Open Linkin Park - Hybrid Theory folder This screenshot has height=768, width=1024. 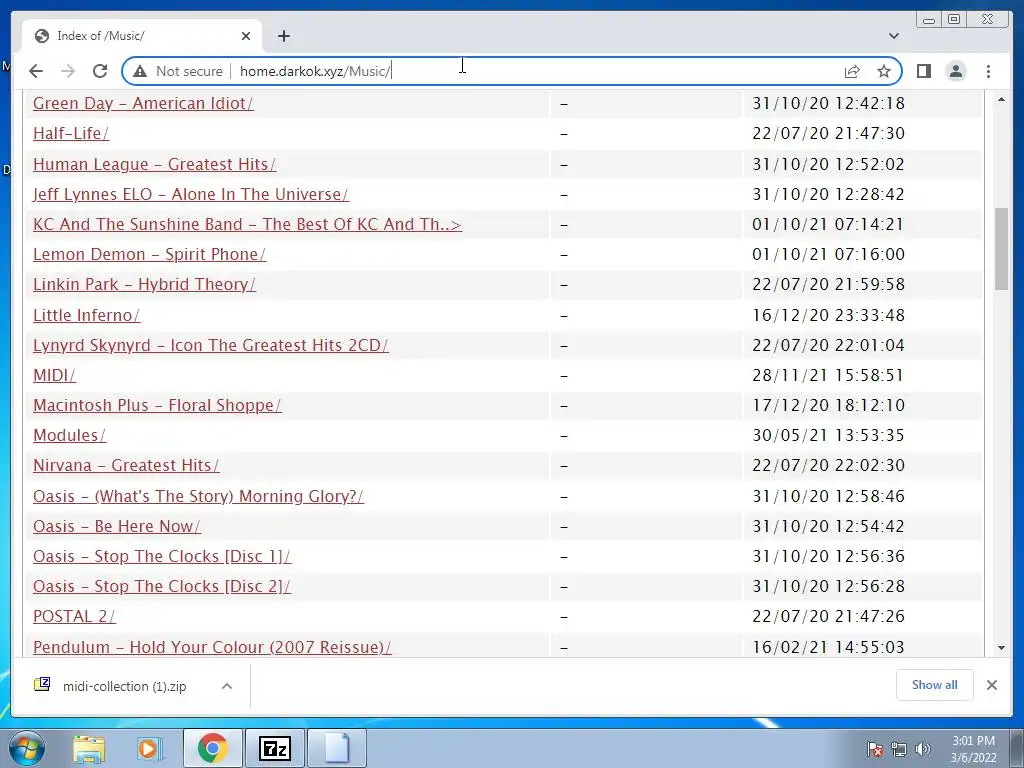click(144, 284)
